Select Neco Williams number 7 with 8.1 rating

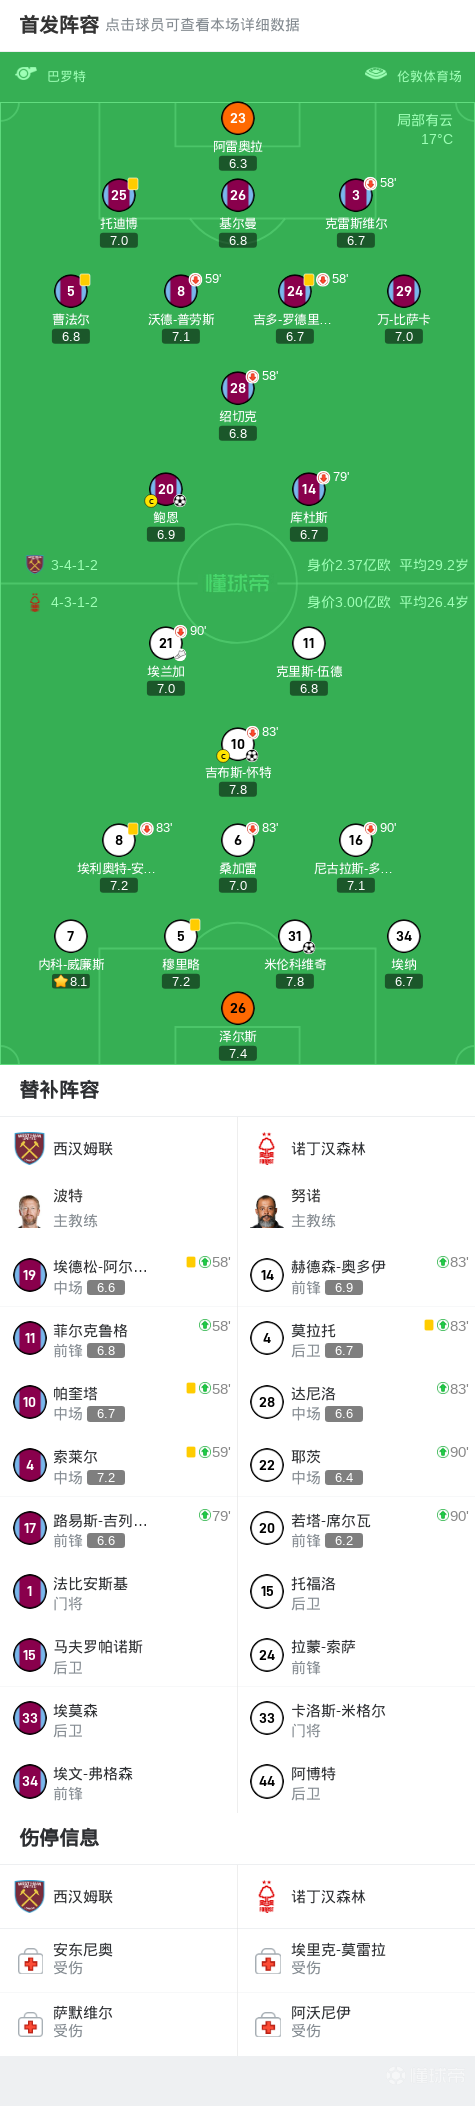[x=70, y=936]
